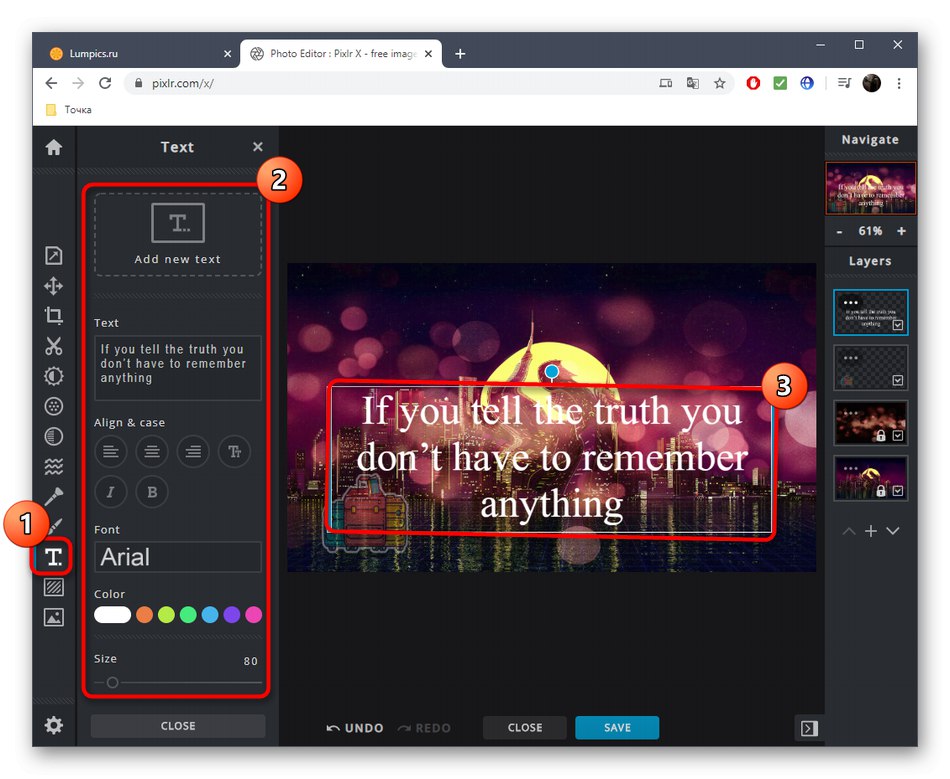Select the Cutout scissors tool
Screen dimensions: 950x779
[53, 346]
